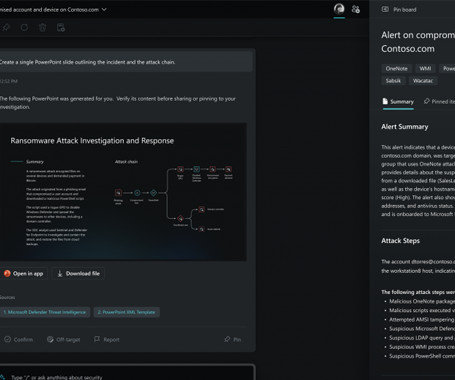Open the Pin board label
This screenshot has width=455, height=380.
point(405,10)
